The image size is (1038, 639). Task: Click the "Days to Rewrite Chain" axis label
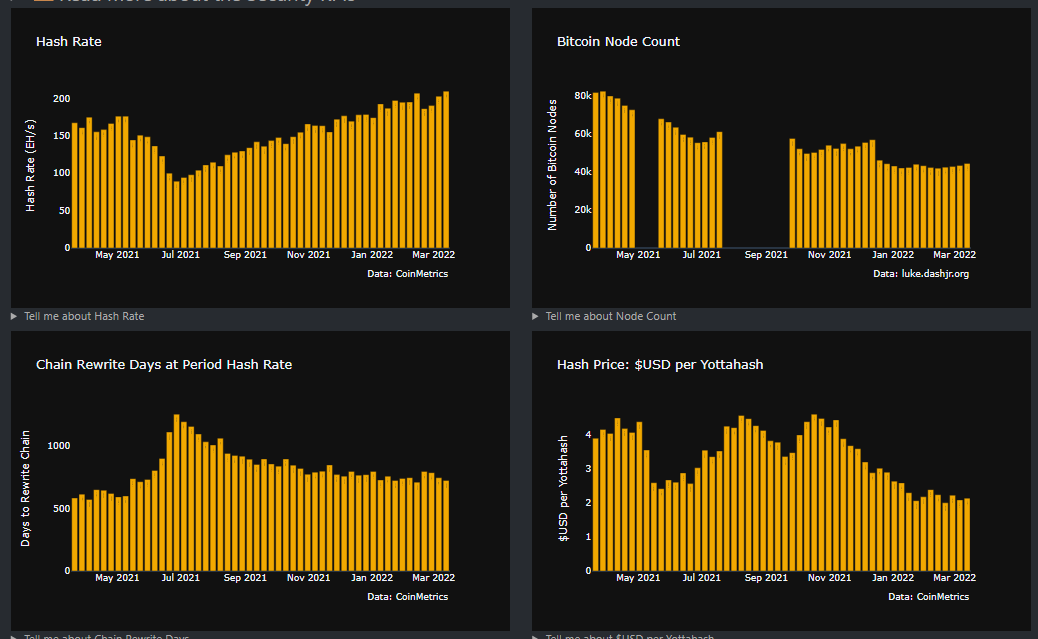coord(28,489)
